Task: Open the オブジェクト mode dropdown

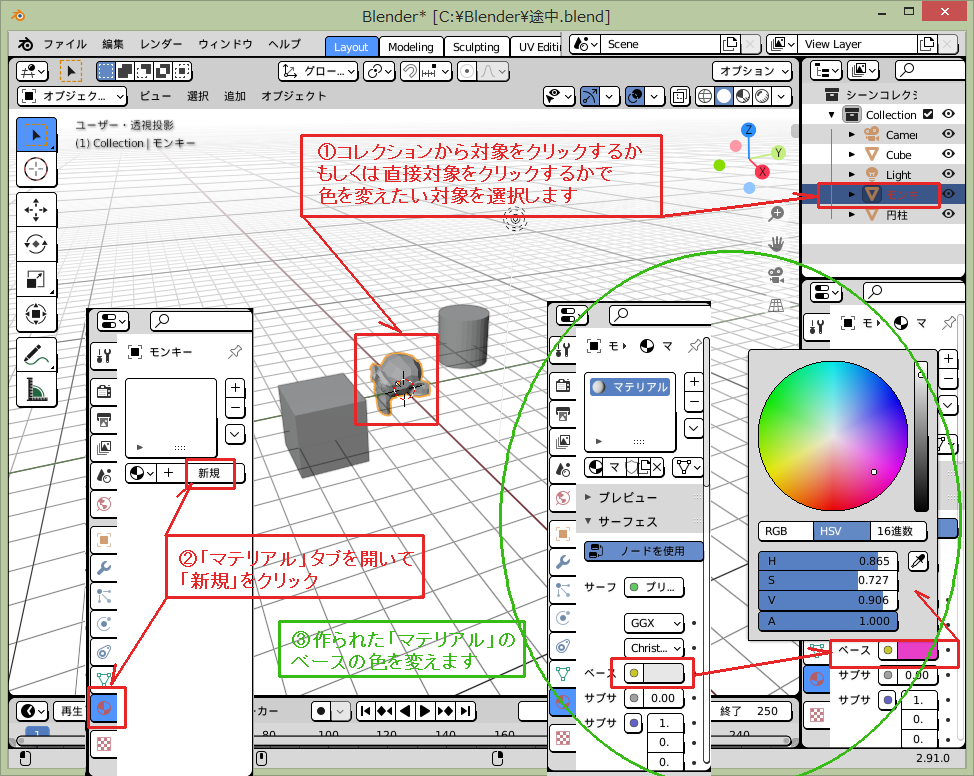Action: (x=73, y=96)
